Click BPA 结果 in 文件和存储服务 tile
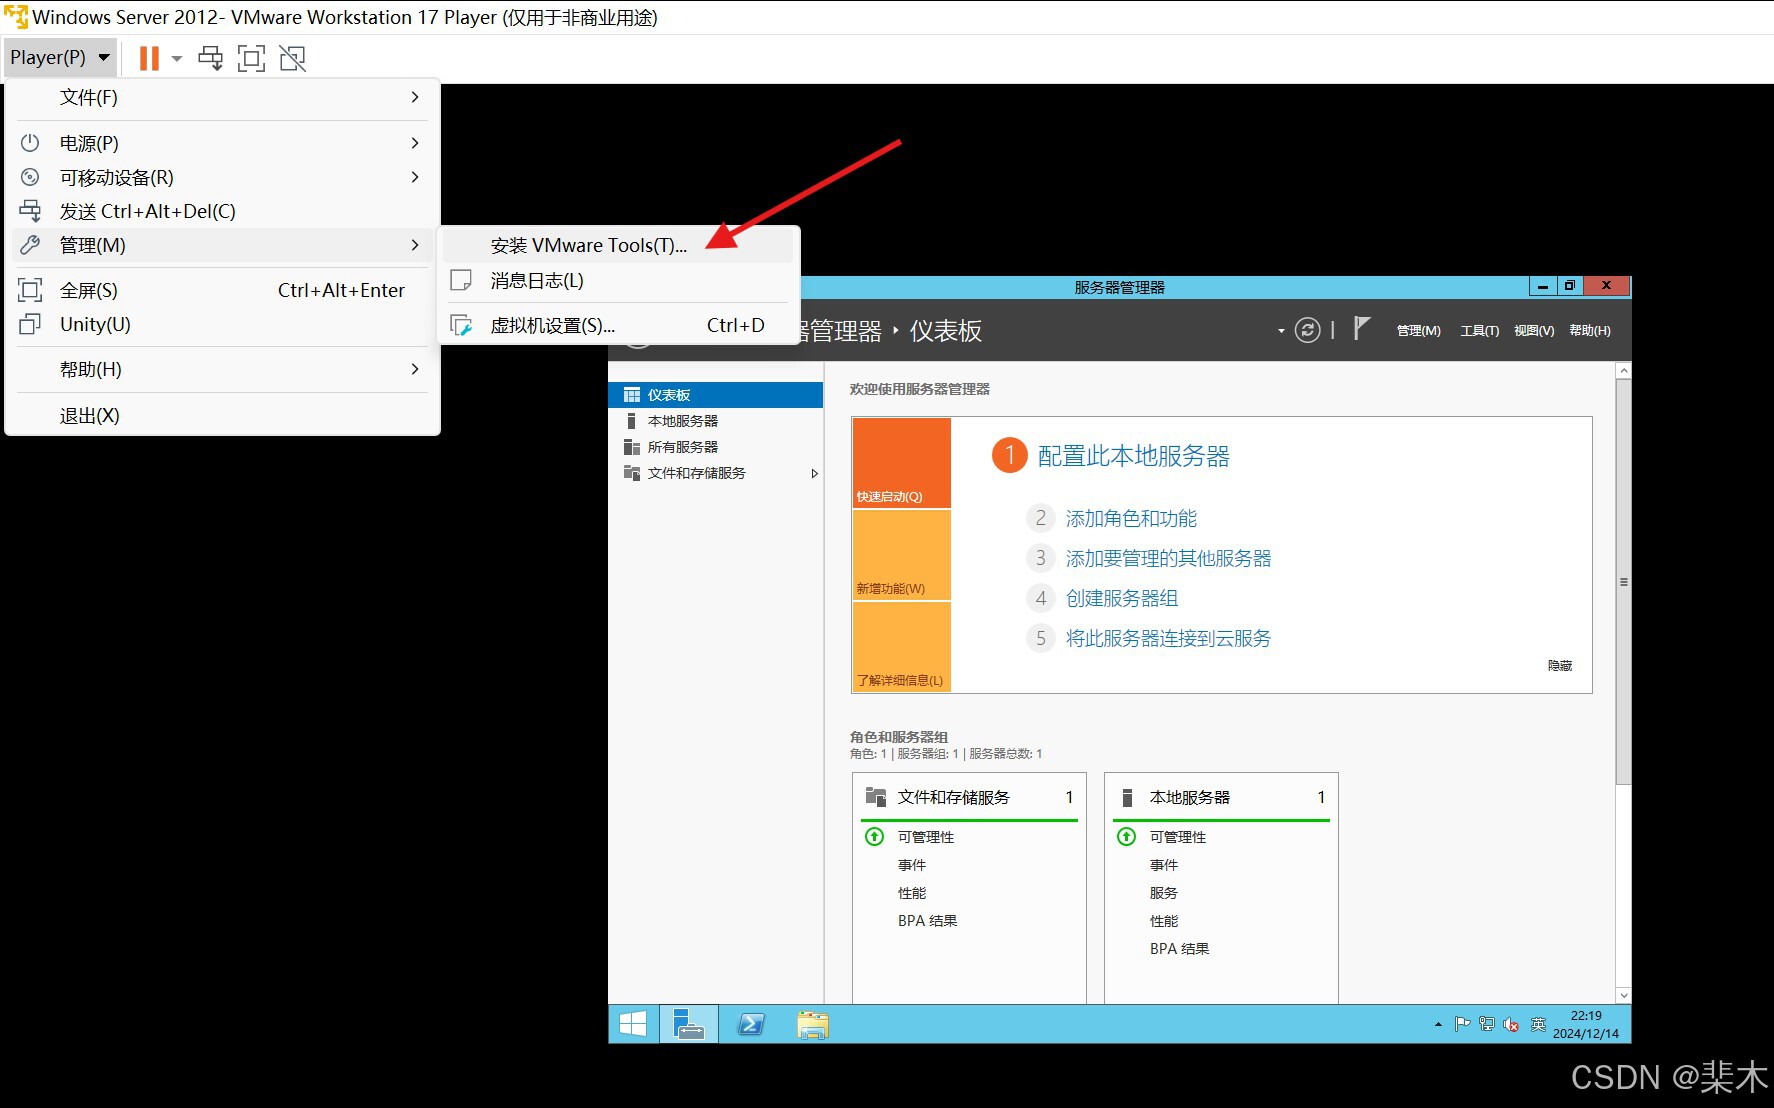The height and width of the screenshot is (1108, 1774). point(927,921)
